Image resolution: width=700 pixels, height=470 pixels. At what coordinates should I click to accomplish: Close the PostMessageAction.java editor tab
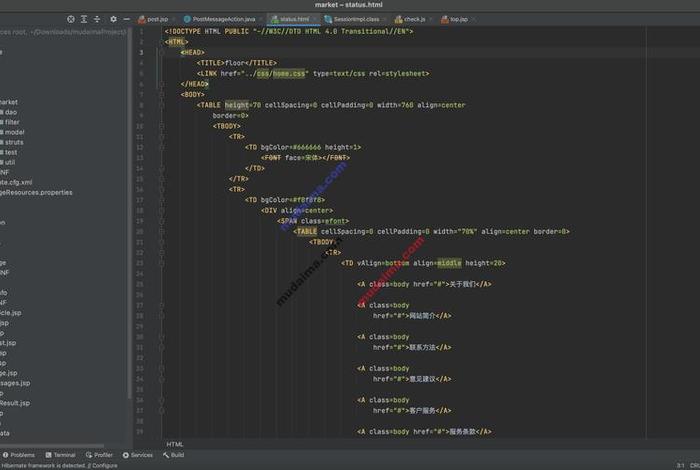click(261, 19)
